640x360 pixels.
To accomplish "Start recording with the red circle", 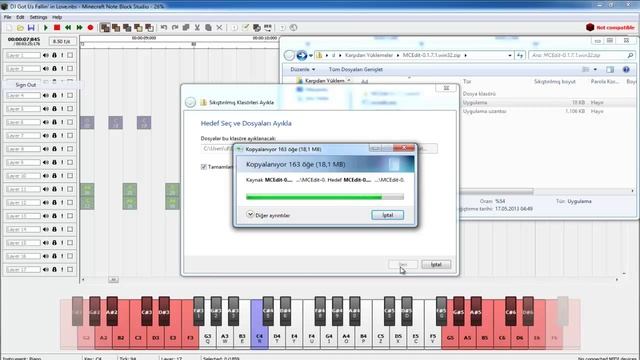I will (x=91, y=28).
